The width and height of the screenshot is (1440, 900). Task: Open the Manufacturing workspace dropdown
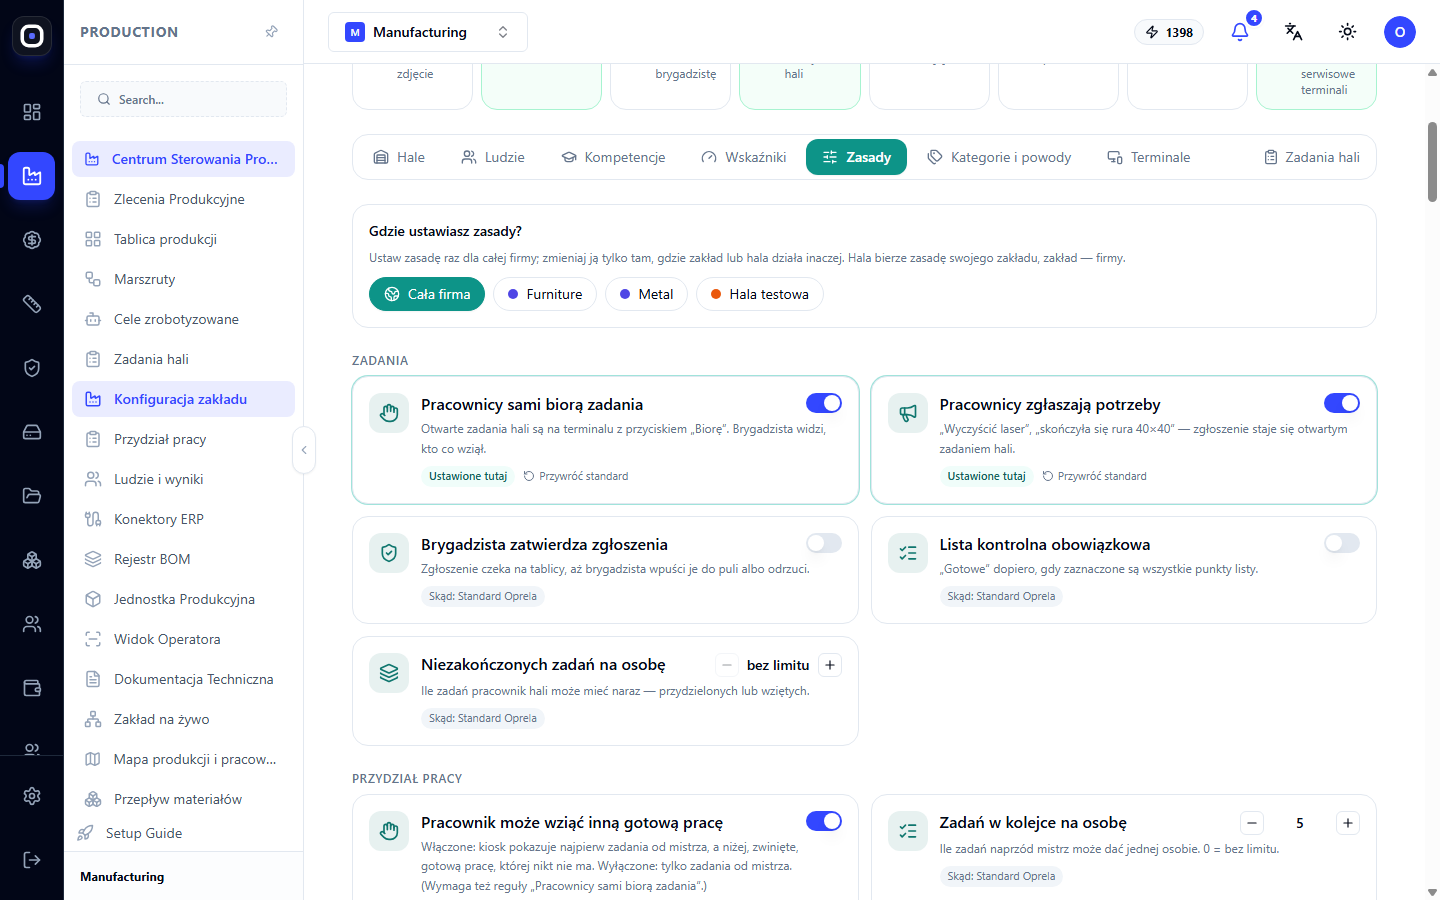(x=428, y=32)
